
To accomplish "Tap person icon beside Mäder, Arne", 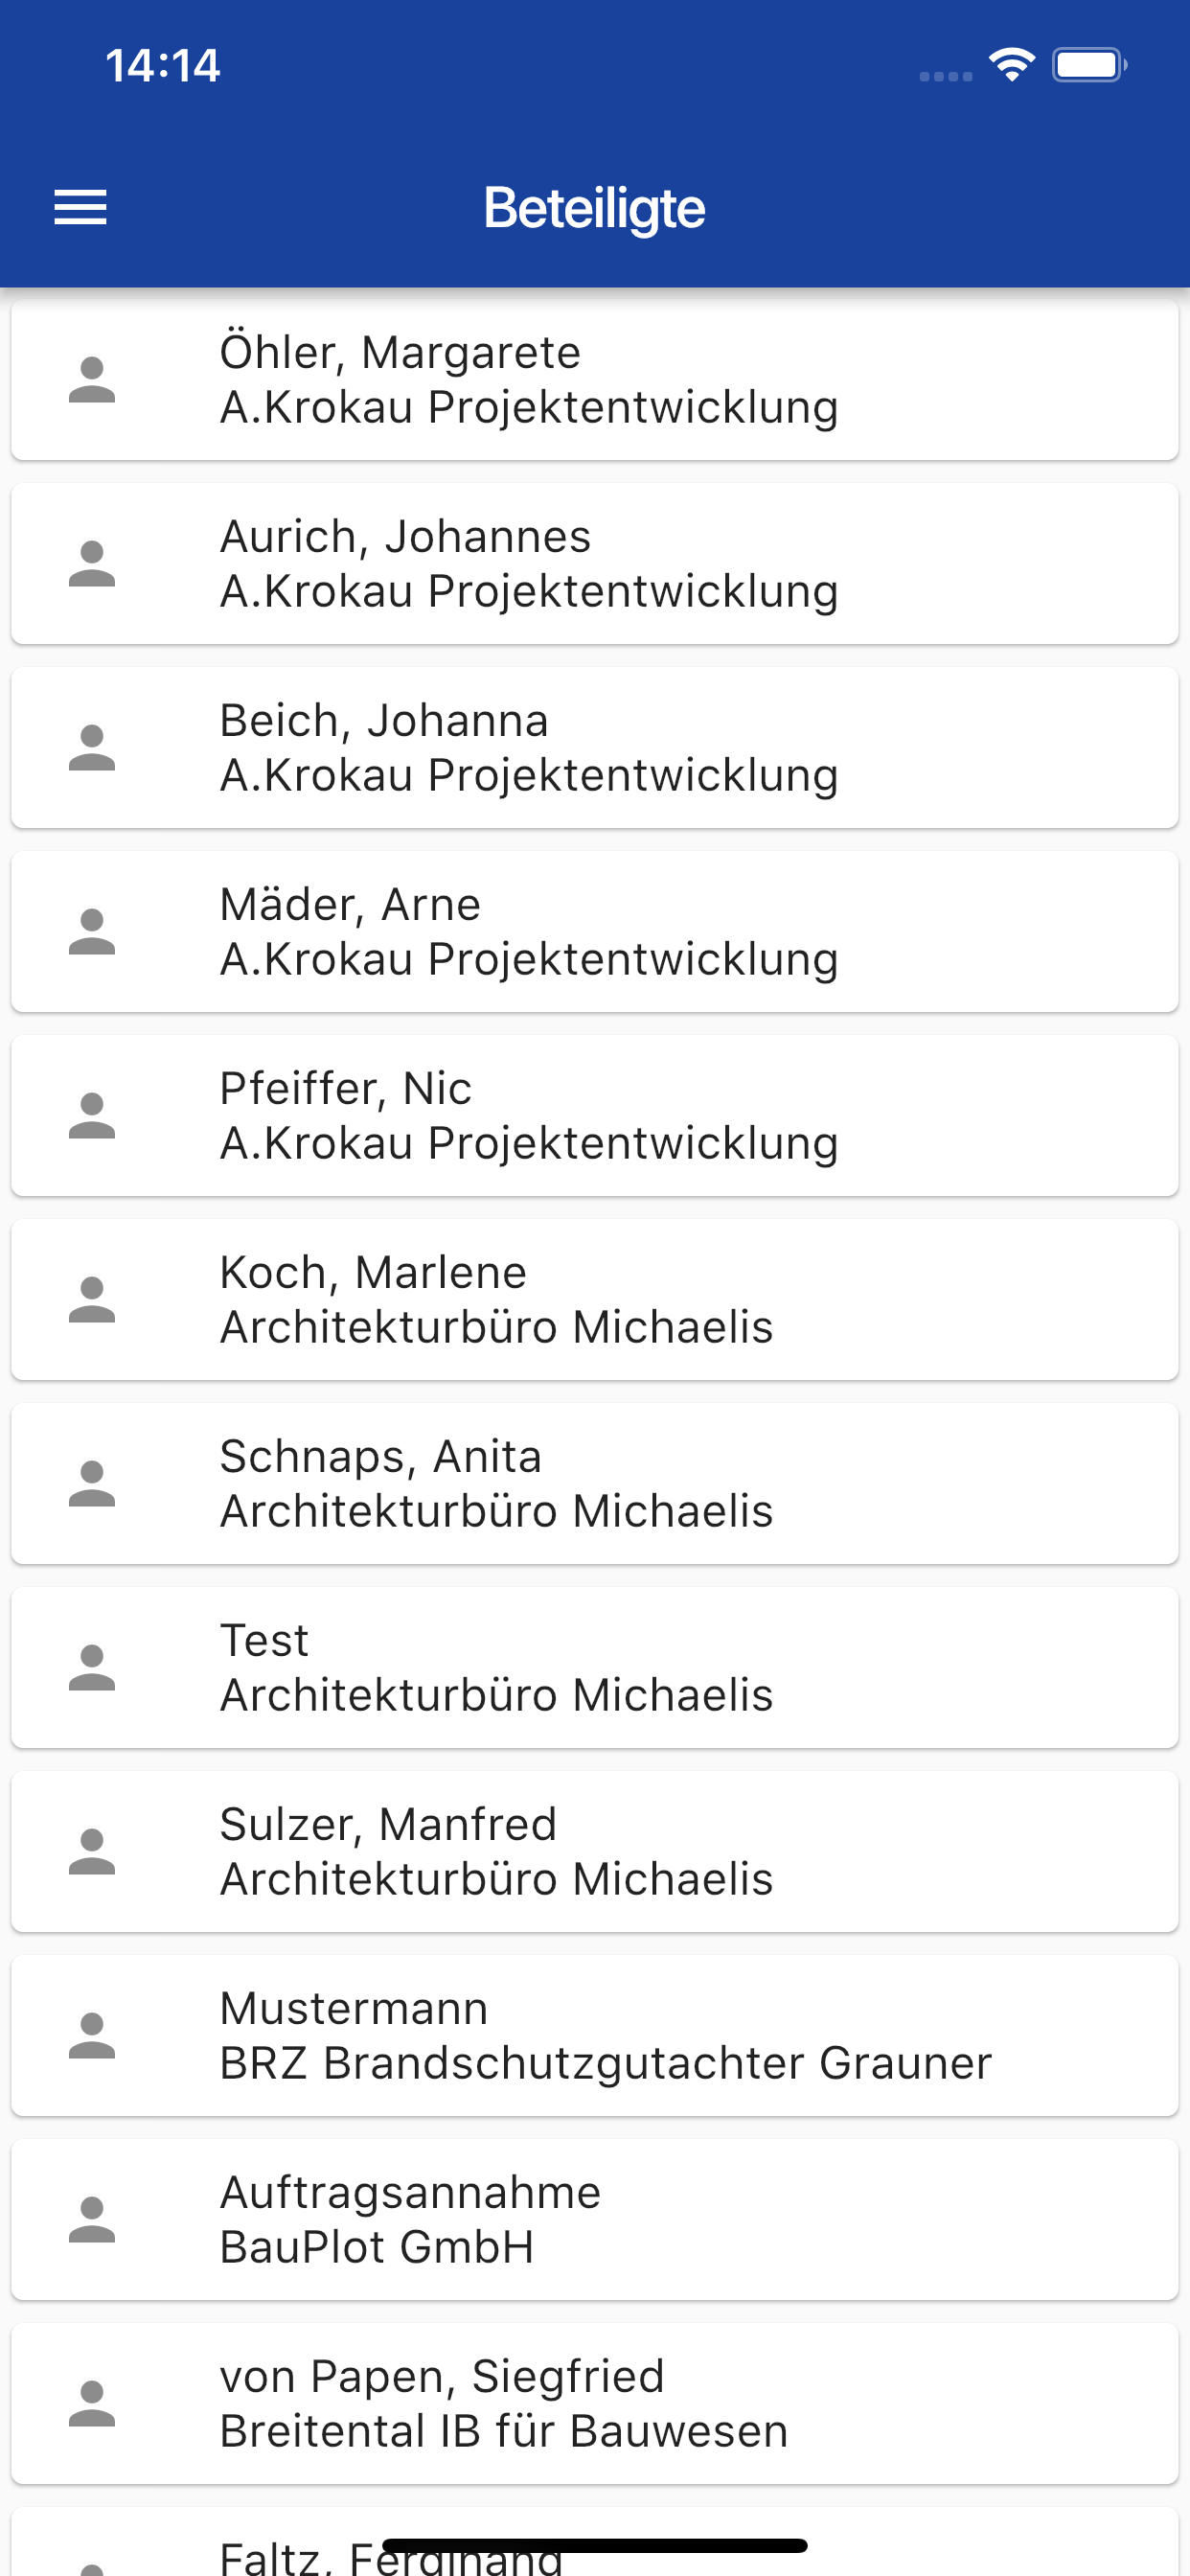I will tap(92, 932).
